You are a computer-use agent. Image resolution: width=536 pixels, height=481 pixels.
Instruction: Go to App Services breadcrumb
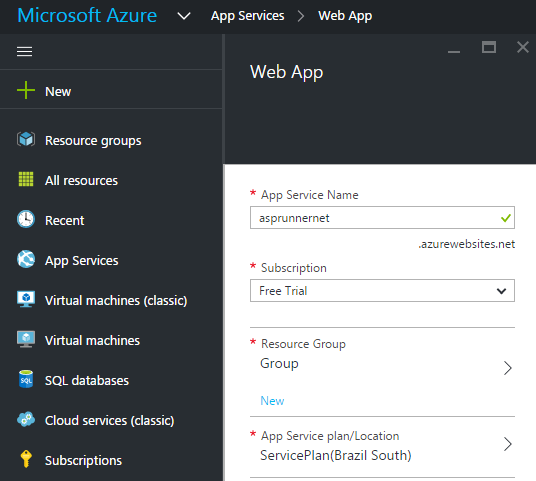coord(247,16)
